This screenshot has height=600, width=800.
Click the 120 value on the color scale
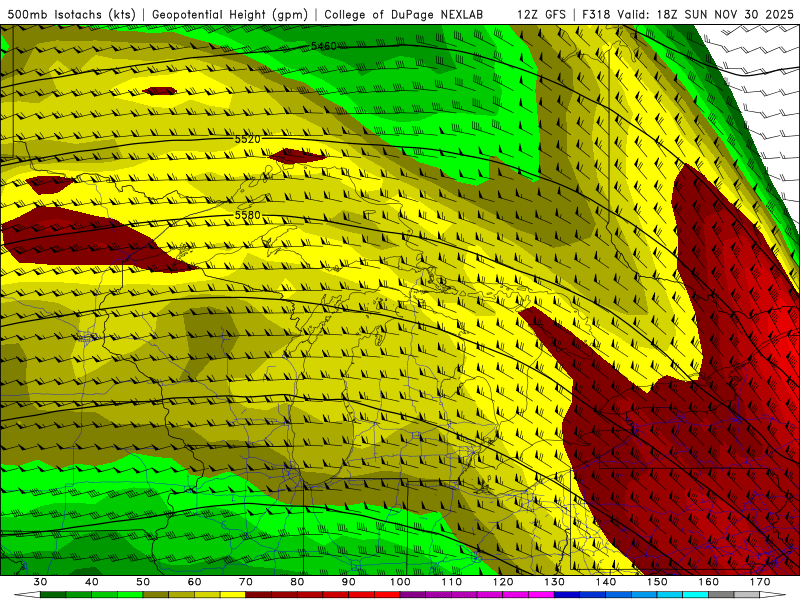click(503, 582)
